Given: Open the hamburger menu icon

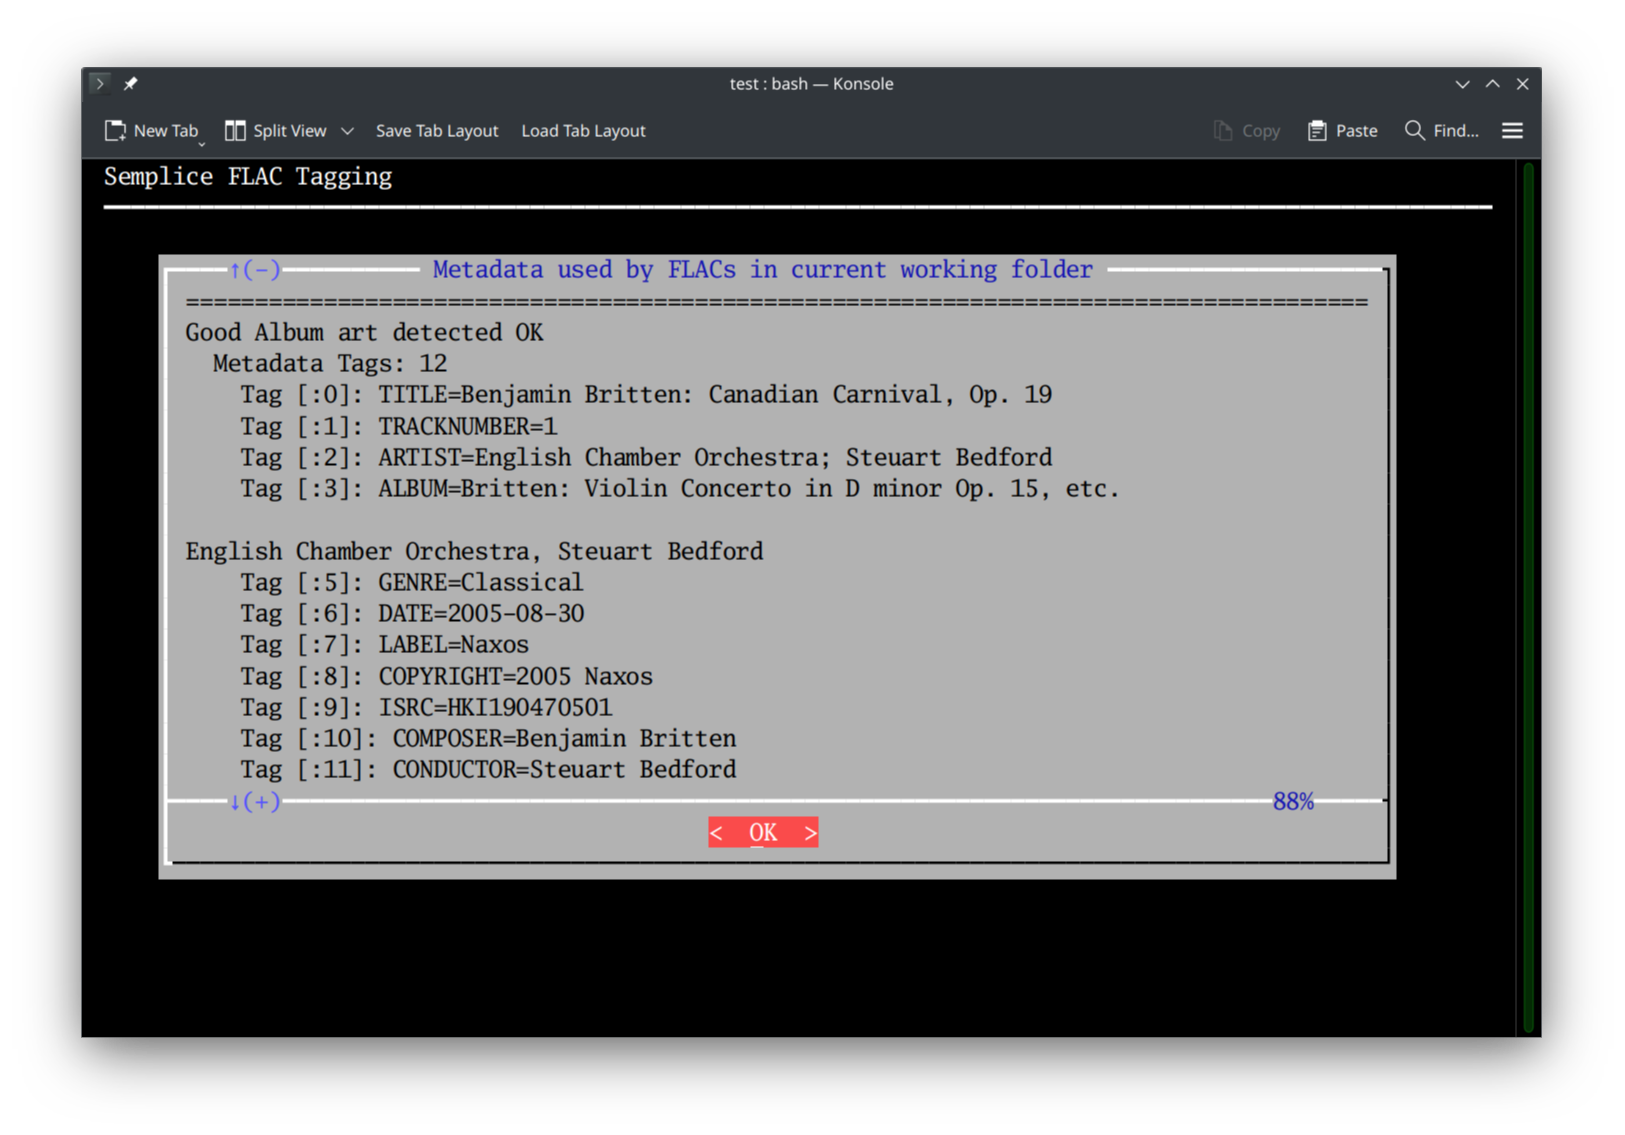Looking at the screenshot, I should (x=1512, y=130).
